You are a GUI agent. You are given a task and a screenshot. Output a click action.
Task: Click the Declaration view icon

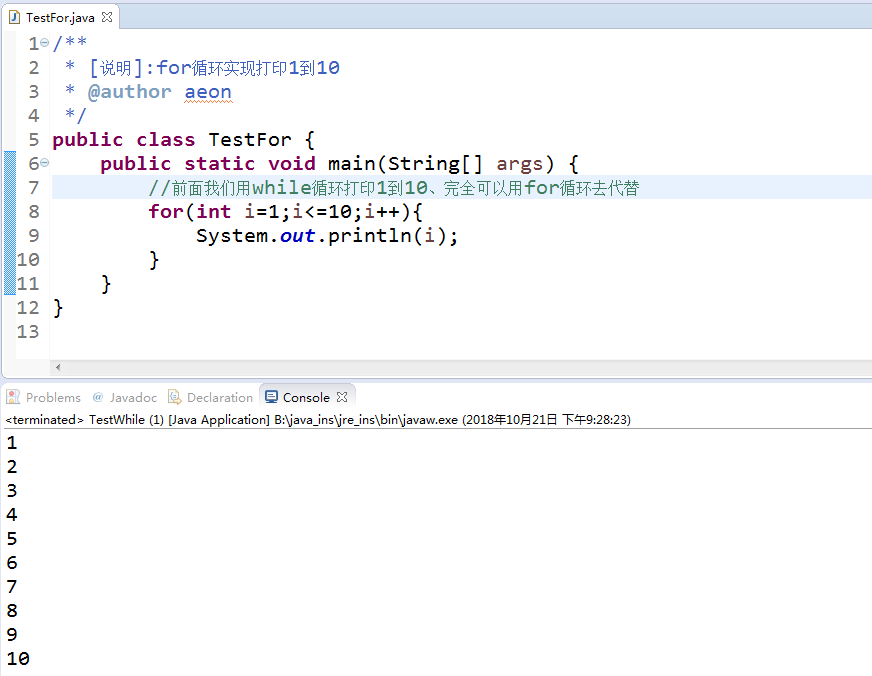tap(175, 397)
